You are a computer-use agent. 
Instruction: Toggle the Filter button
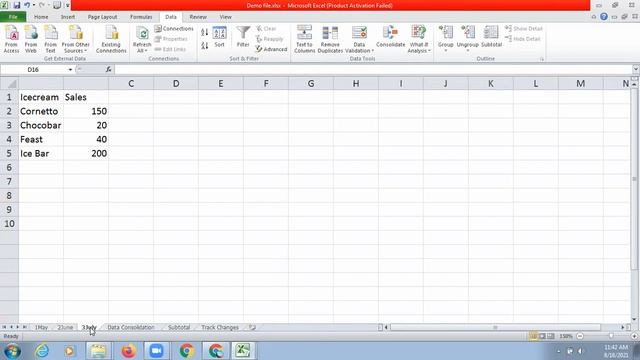coord(243,37)
